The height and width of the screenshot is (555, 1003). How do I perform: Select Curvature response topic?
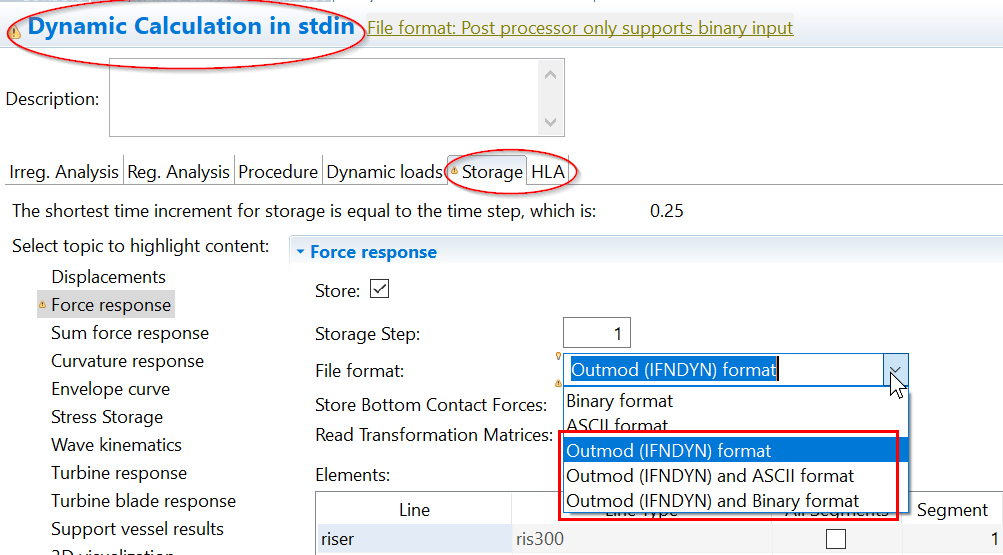(x=127, y=361)
